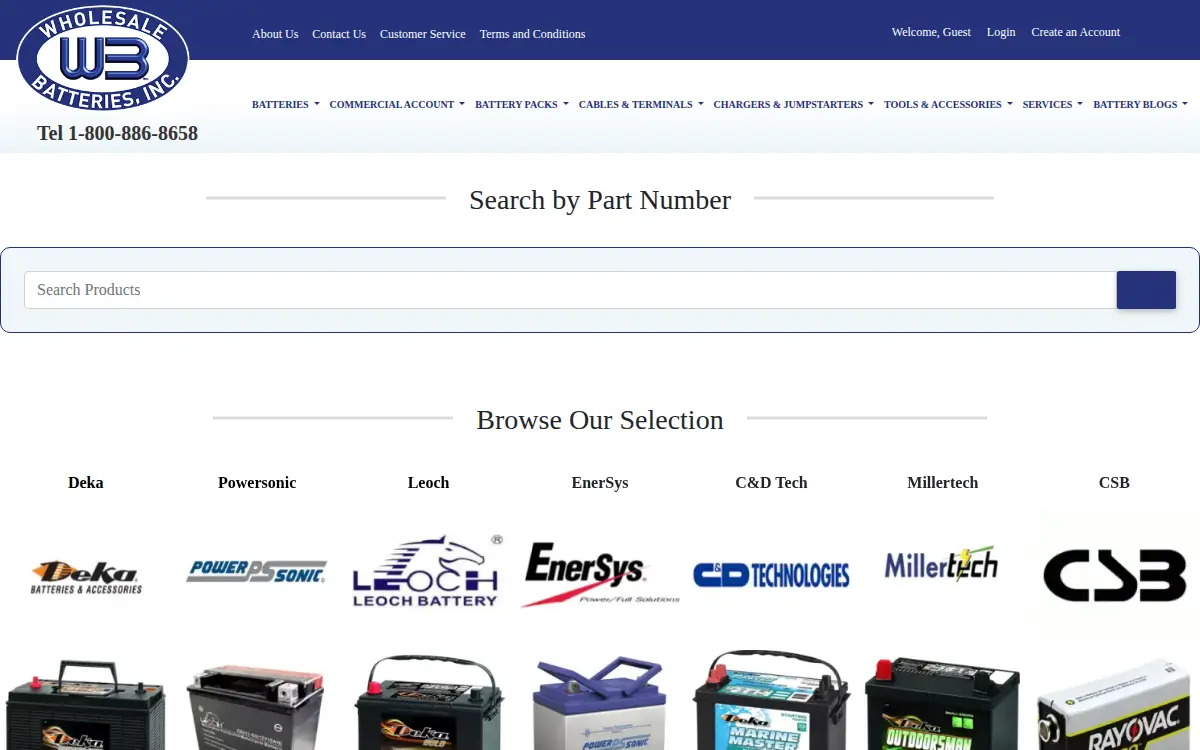This screenshot has height=750, width=1200.
Task: Expand the Commercial Account dropdown
Action: click(x=397, y=104)
